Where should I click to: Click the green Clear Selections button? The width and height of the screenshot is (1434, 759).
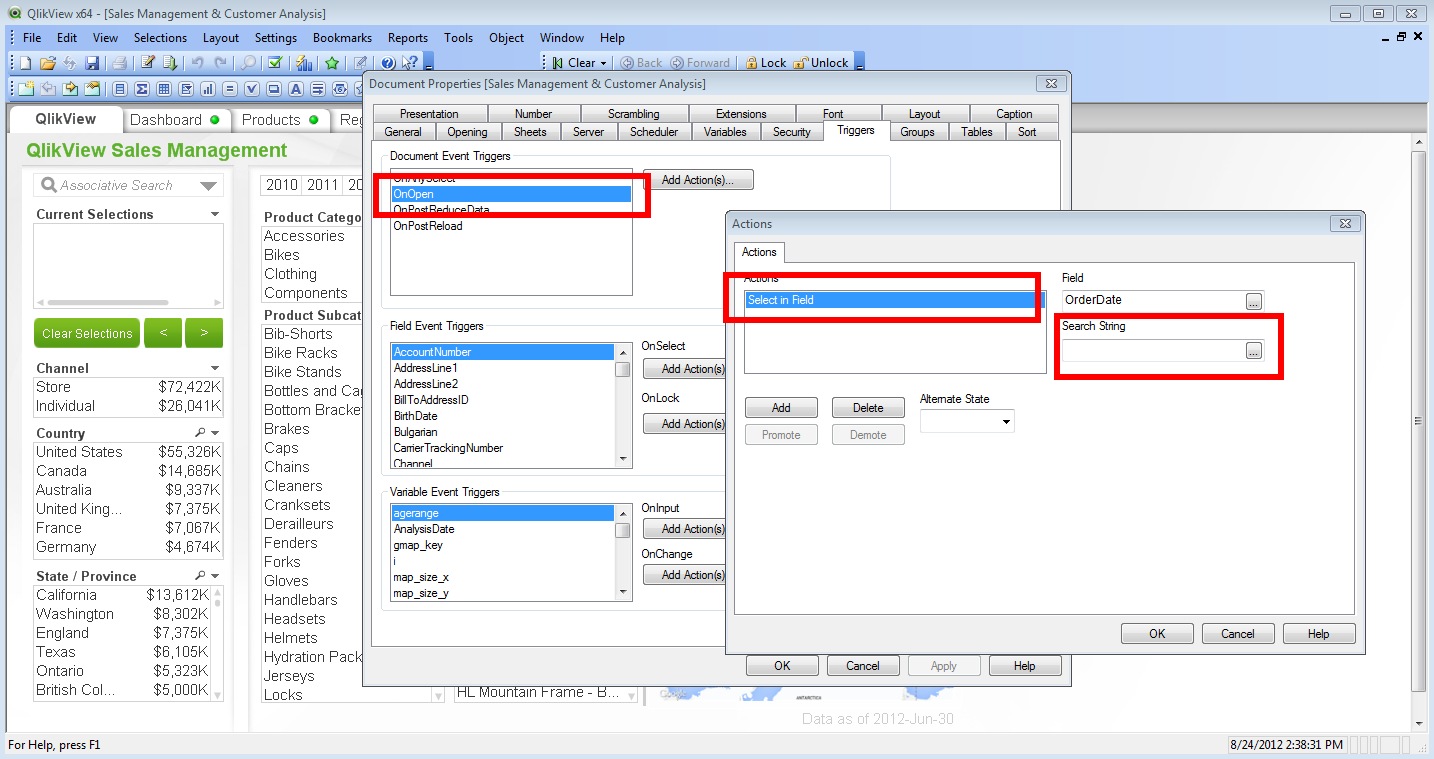(x=87, y=333)
